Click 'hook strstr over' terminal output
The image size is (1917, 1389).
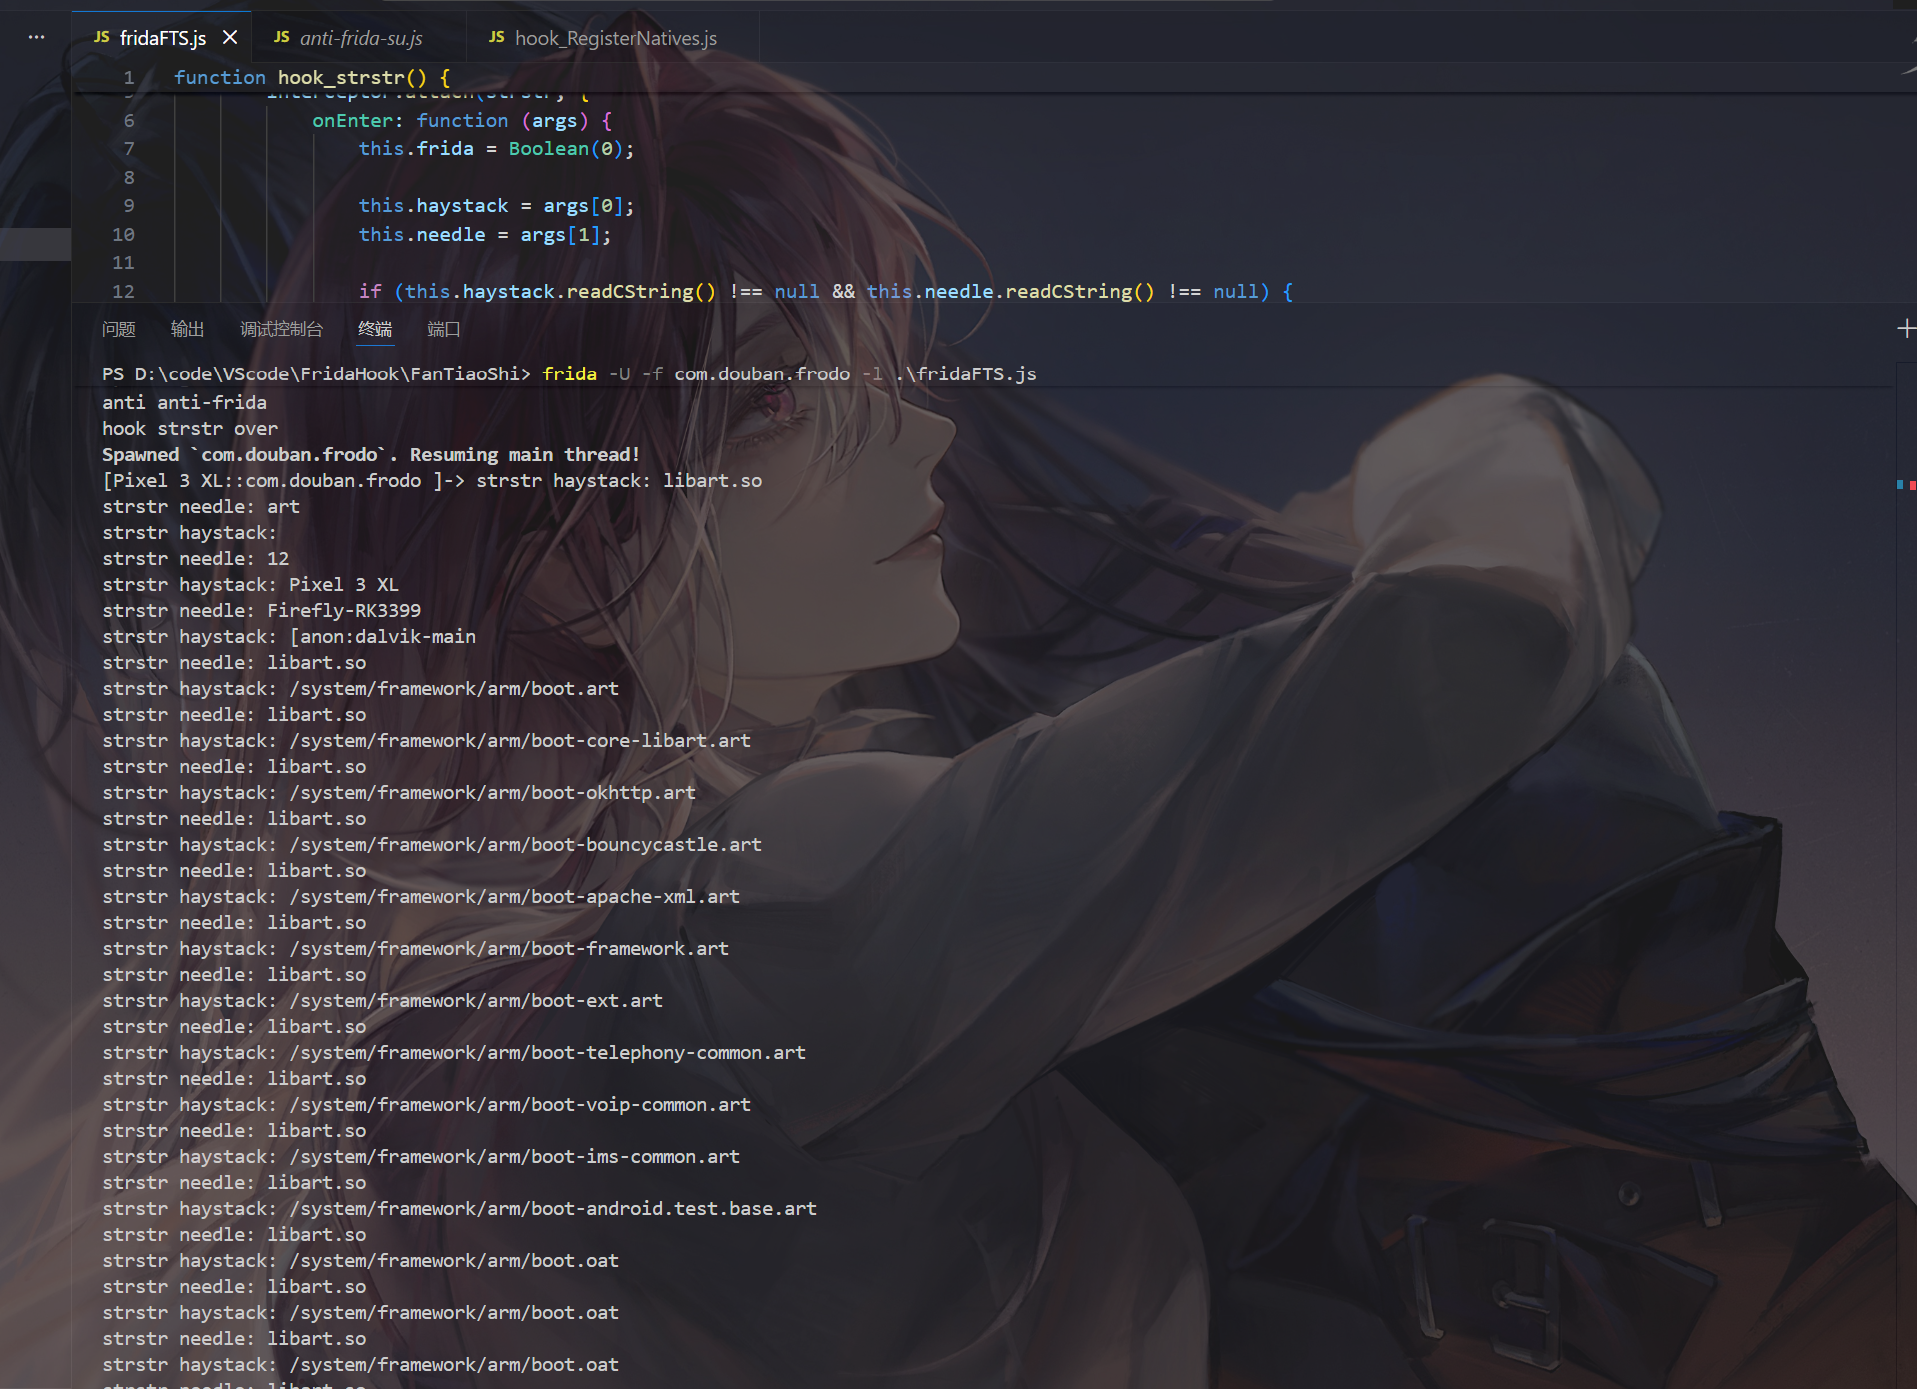pyautogui.click(x=190, y=428)
